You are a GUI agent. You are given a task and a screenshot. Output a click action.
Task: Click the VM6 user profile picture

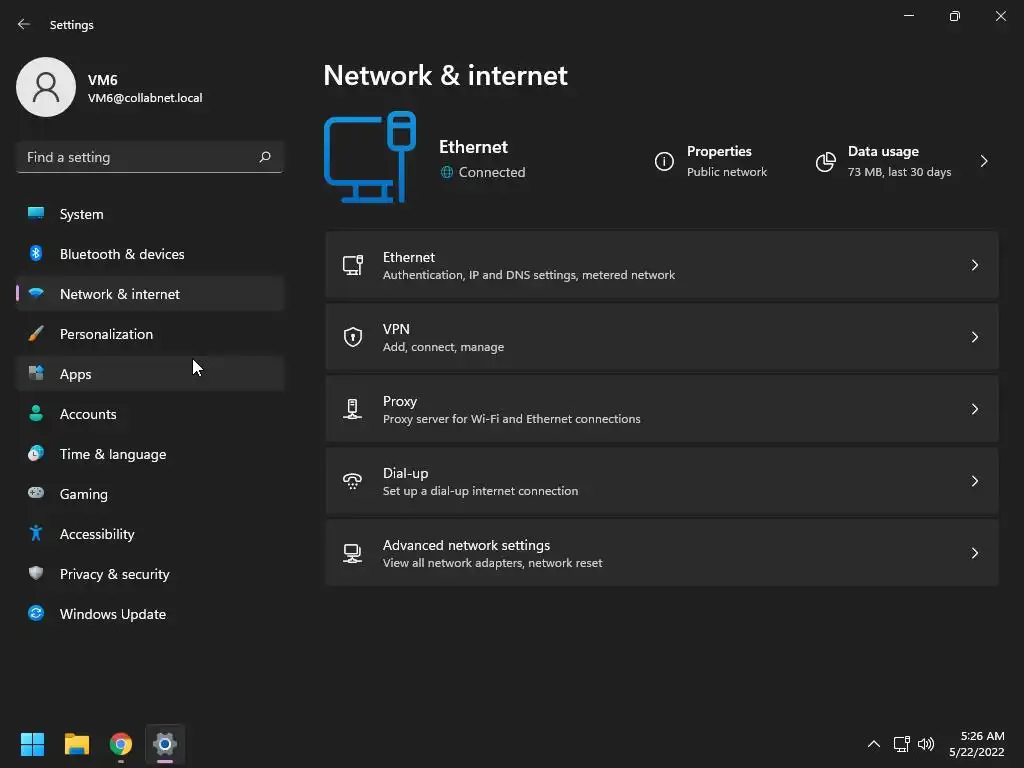46,87
